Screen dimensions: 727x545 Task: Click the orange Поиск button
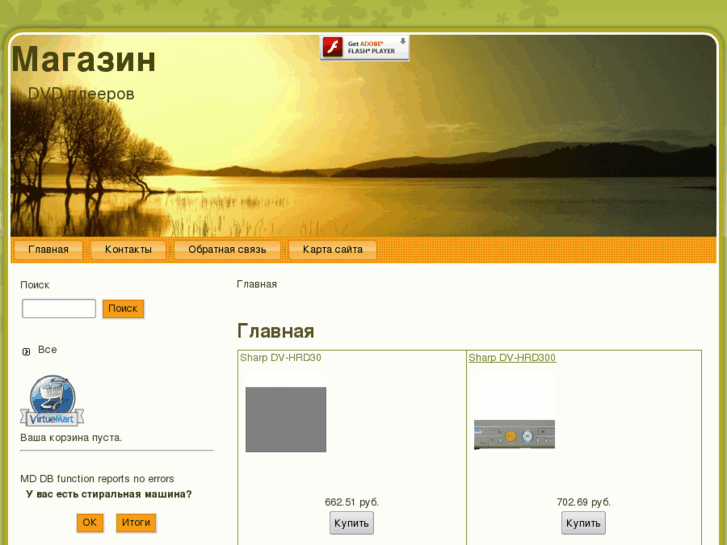click(x=123, y=308)
